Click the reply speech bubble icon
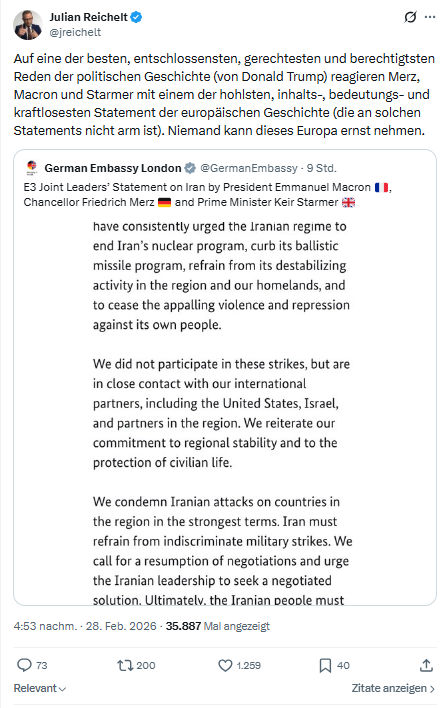The image size is (446, 708). click(24, 665)
